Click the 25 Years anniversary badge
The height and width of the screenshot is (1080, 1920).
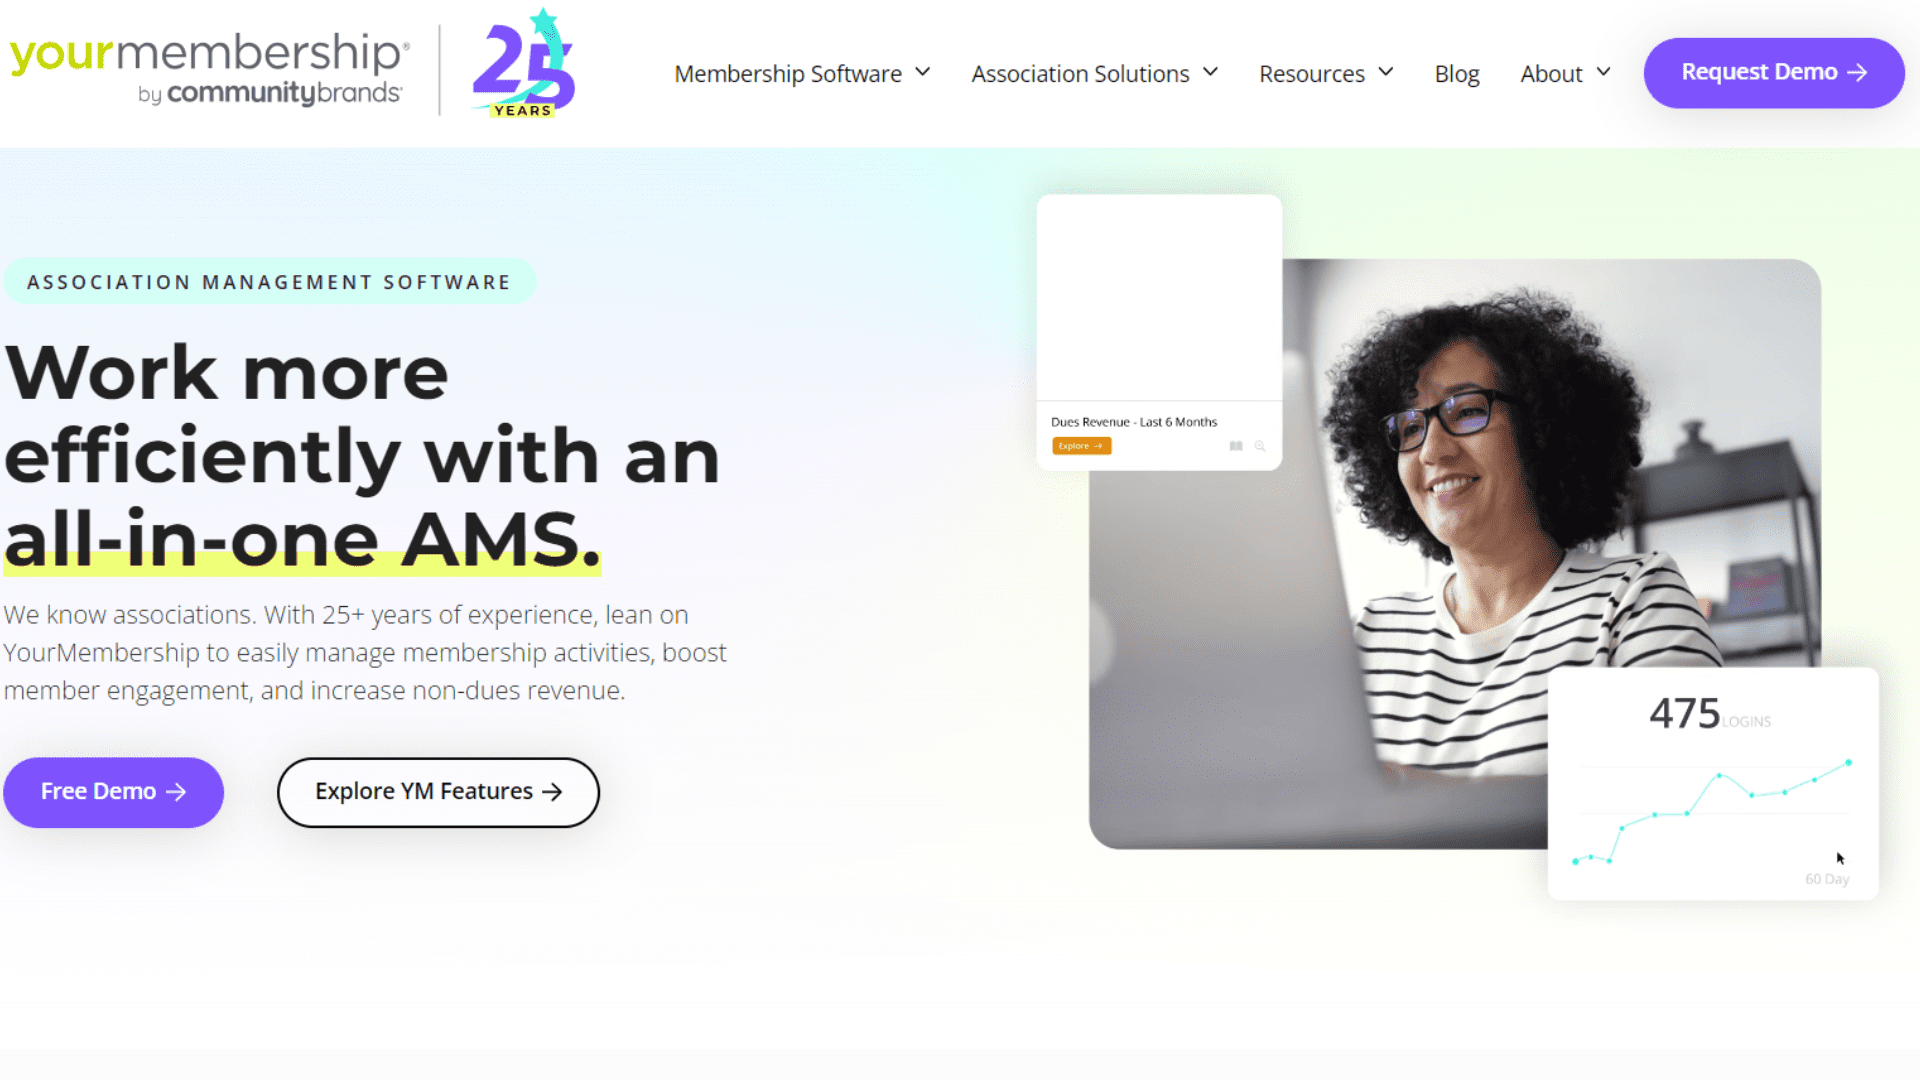click(x=524, y=64)
